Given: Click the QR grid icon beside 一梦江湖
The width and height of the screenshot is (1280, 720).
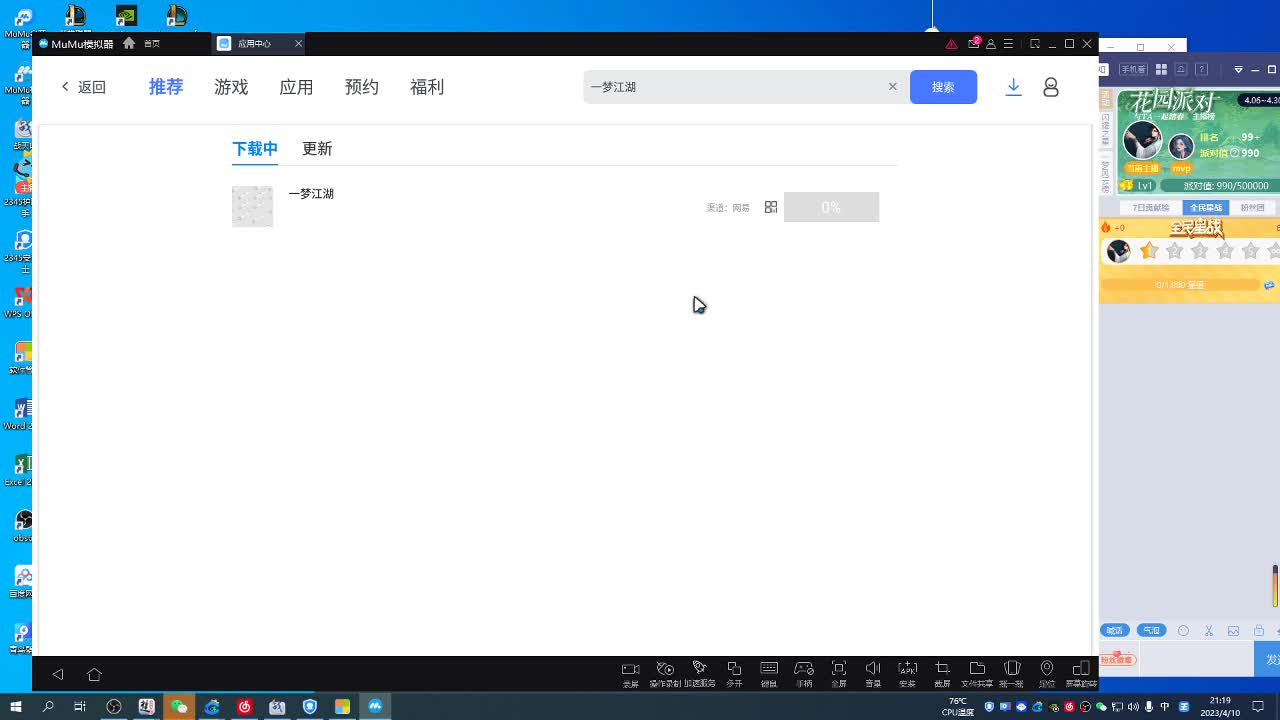Looking at the screenshot, I should (771, 207).
